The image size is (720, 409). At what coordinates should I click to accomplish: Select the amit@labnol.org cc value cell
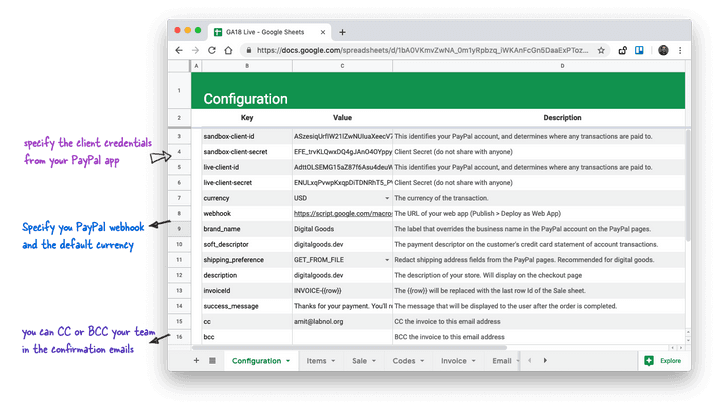(343, 321)
